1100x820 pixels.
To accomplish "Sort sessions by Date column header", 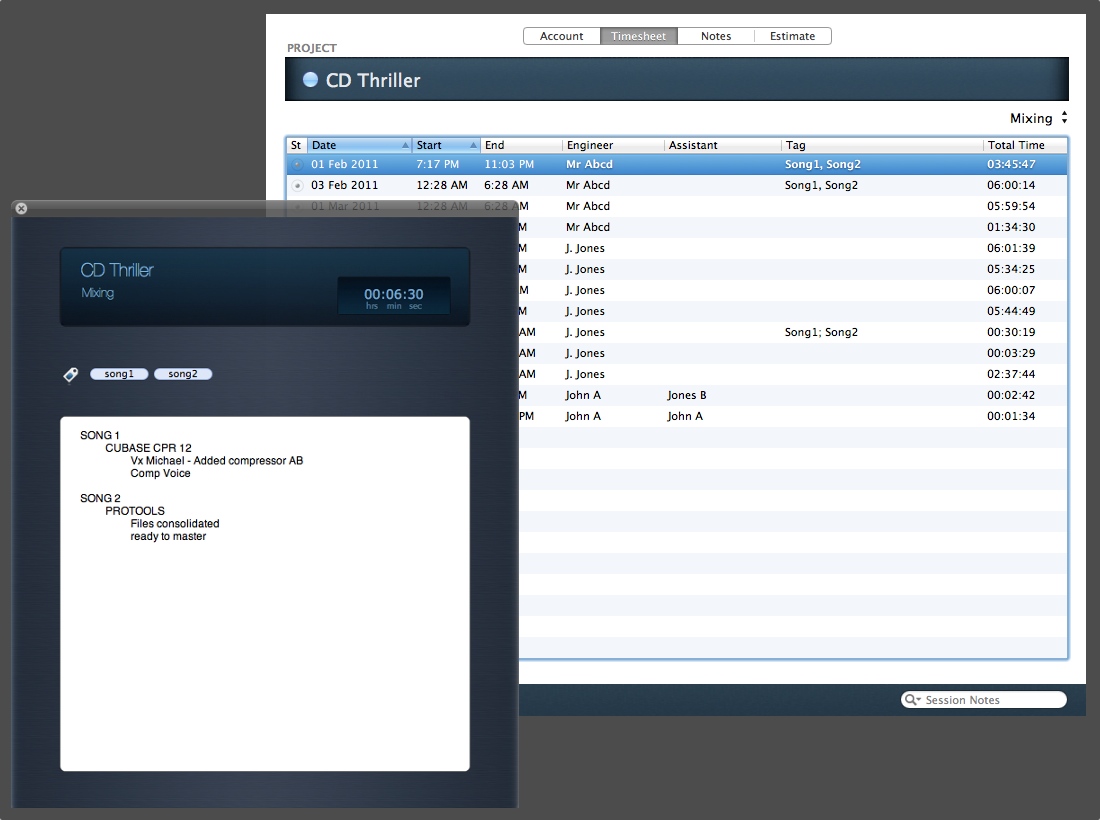I will 358,145.
